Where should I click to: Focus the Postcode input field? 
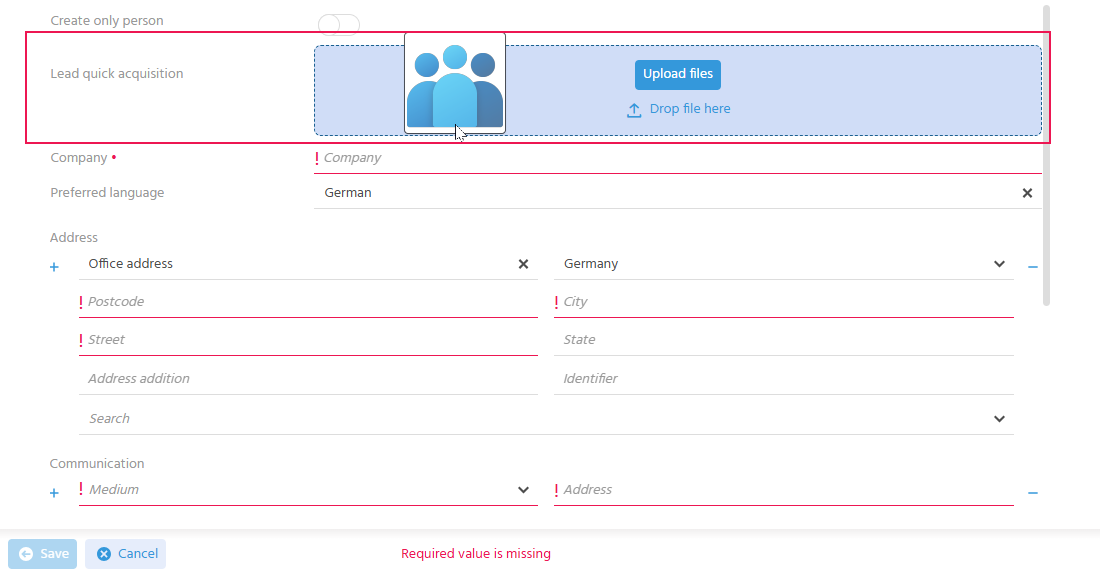pyautogui.click(x=308, y=302)
